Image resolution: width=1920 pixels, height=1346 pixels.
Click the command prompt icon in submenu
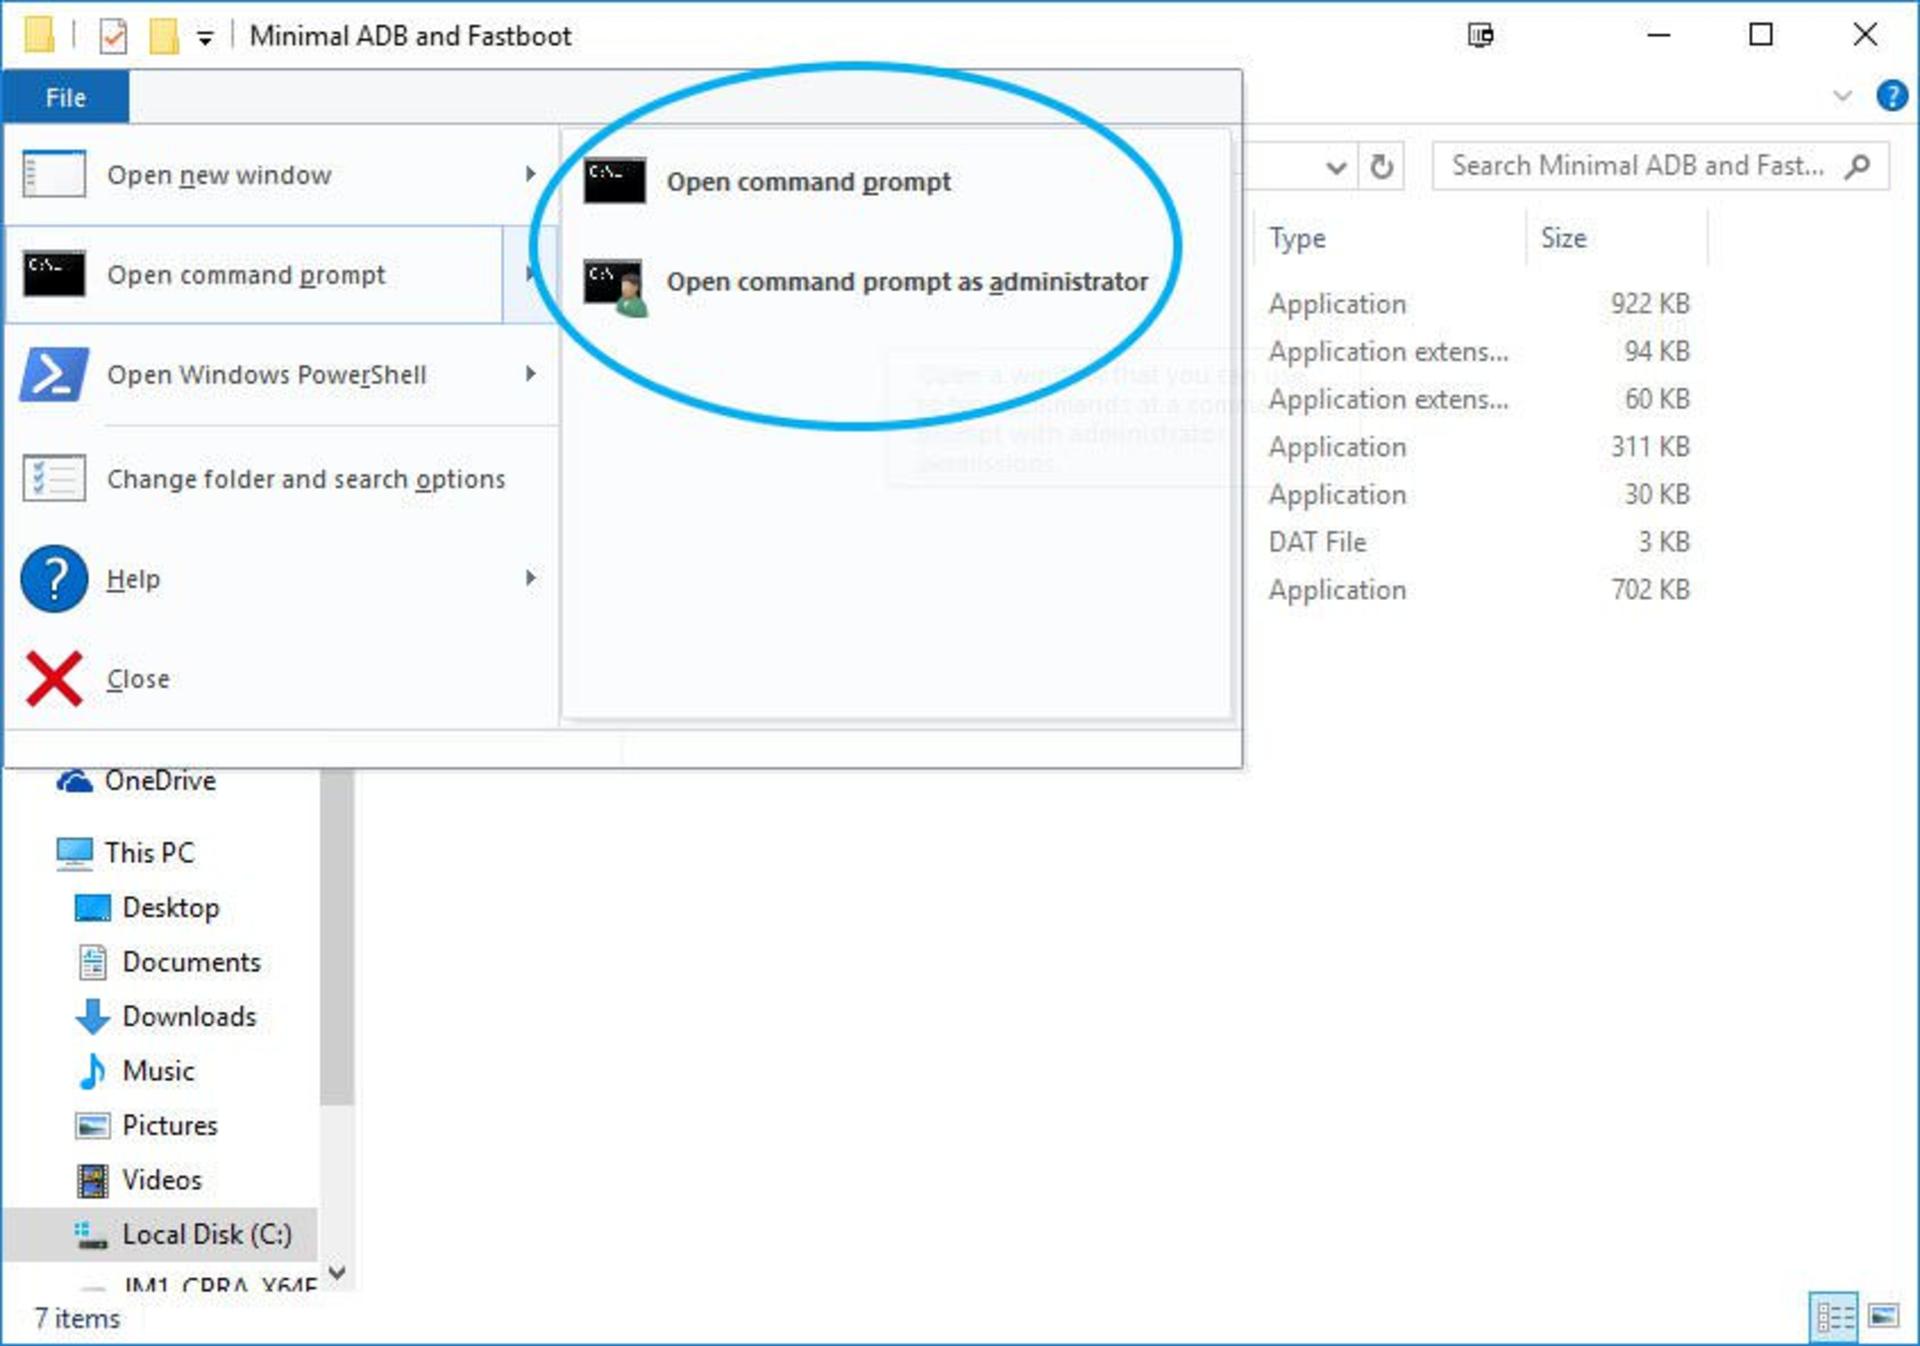[x=615, y=180]
